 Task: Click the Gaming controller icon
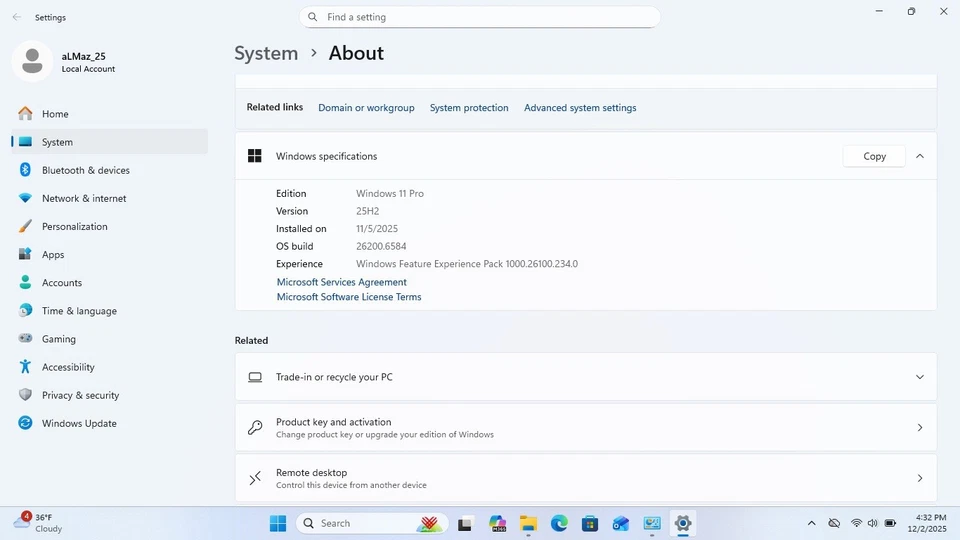[x=25, y=338]
